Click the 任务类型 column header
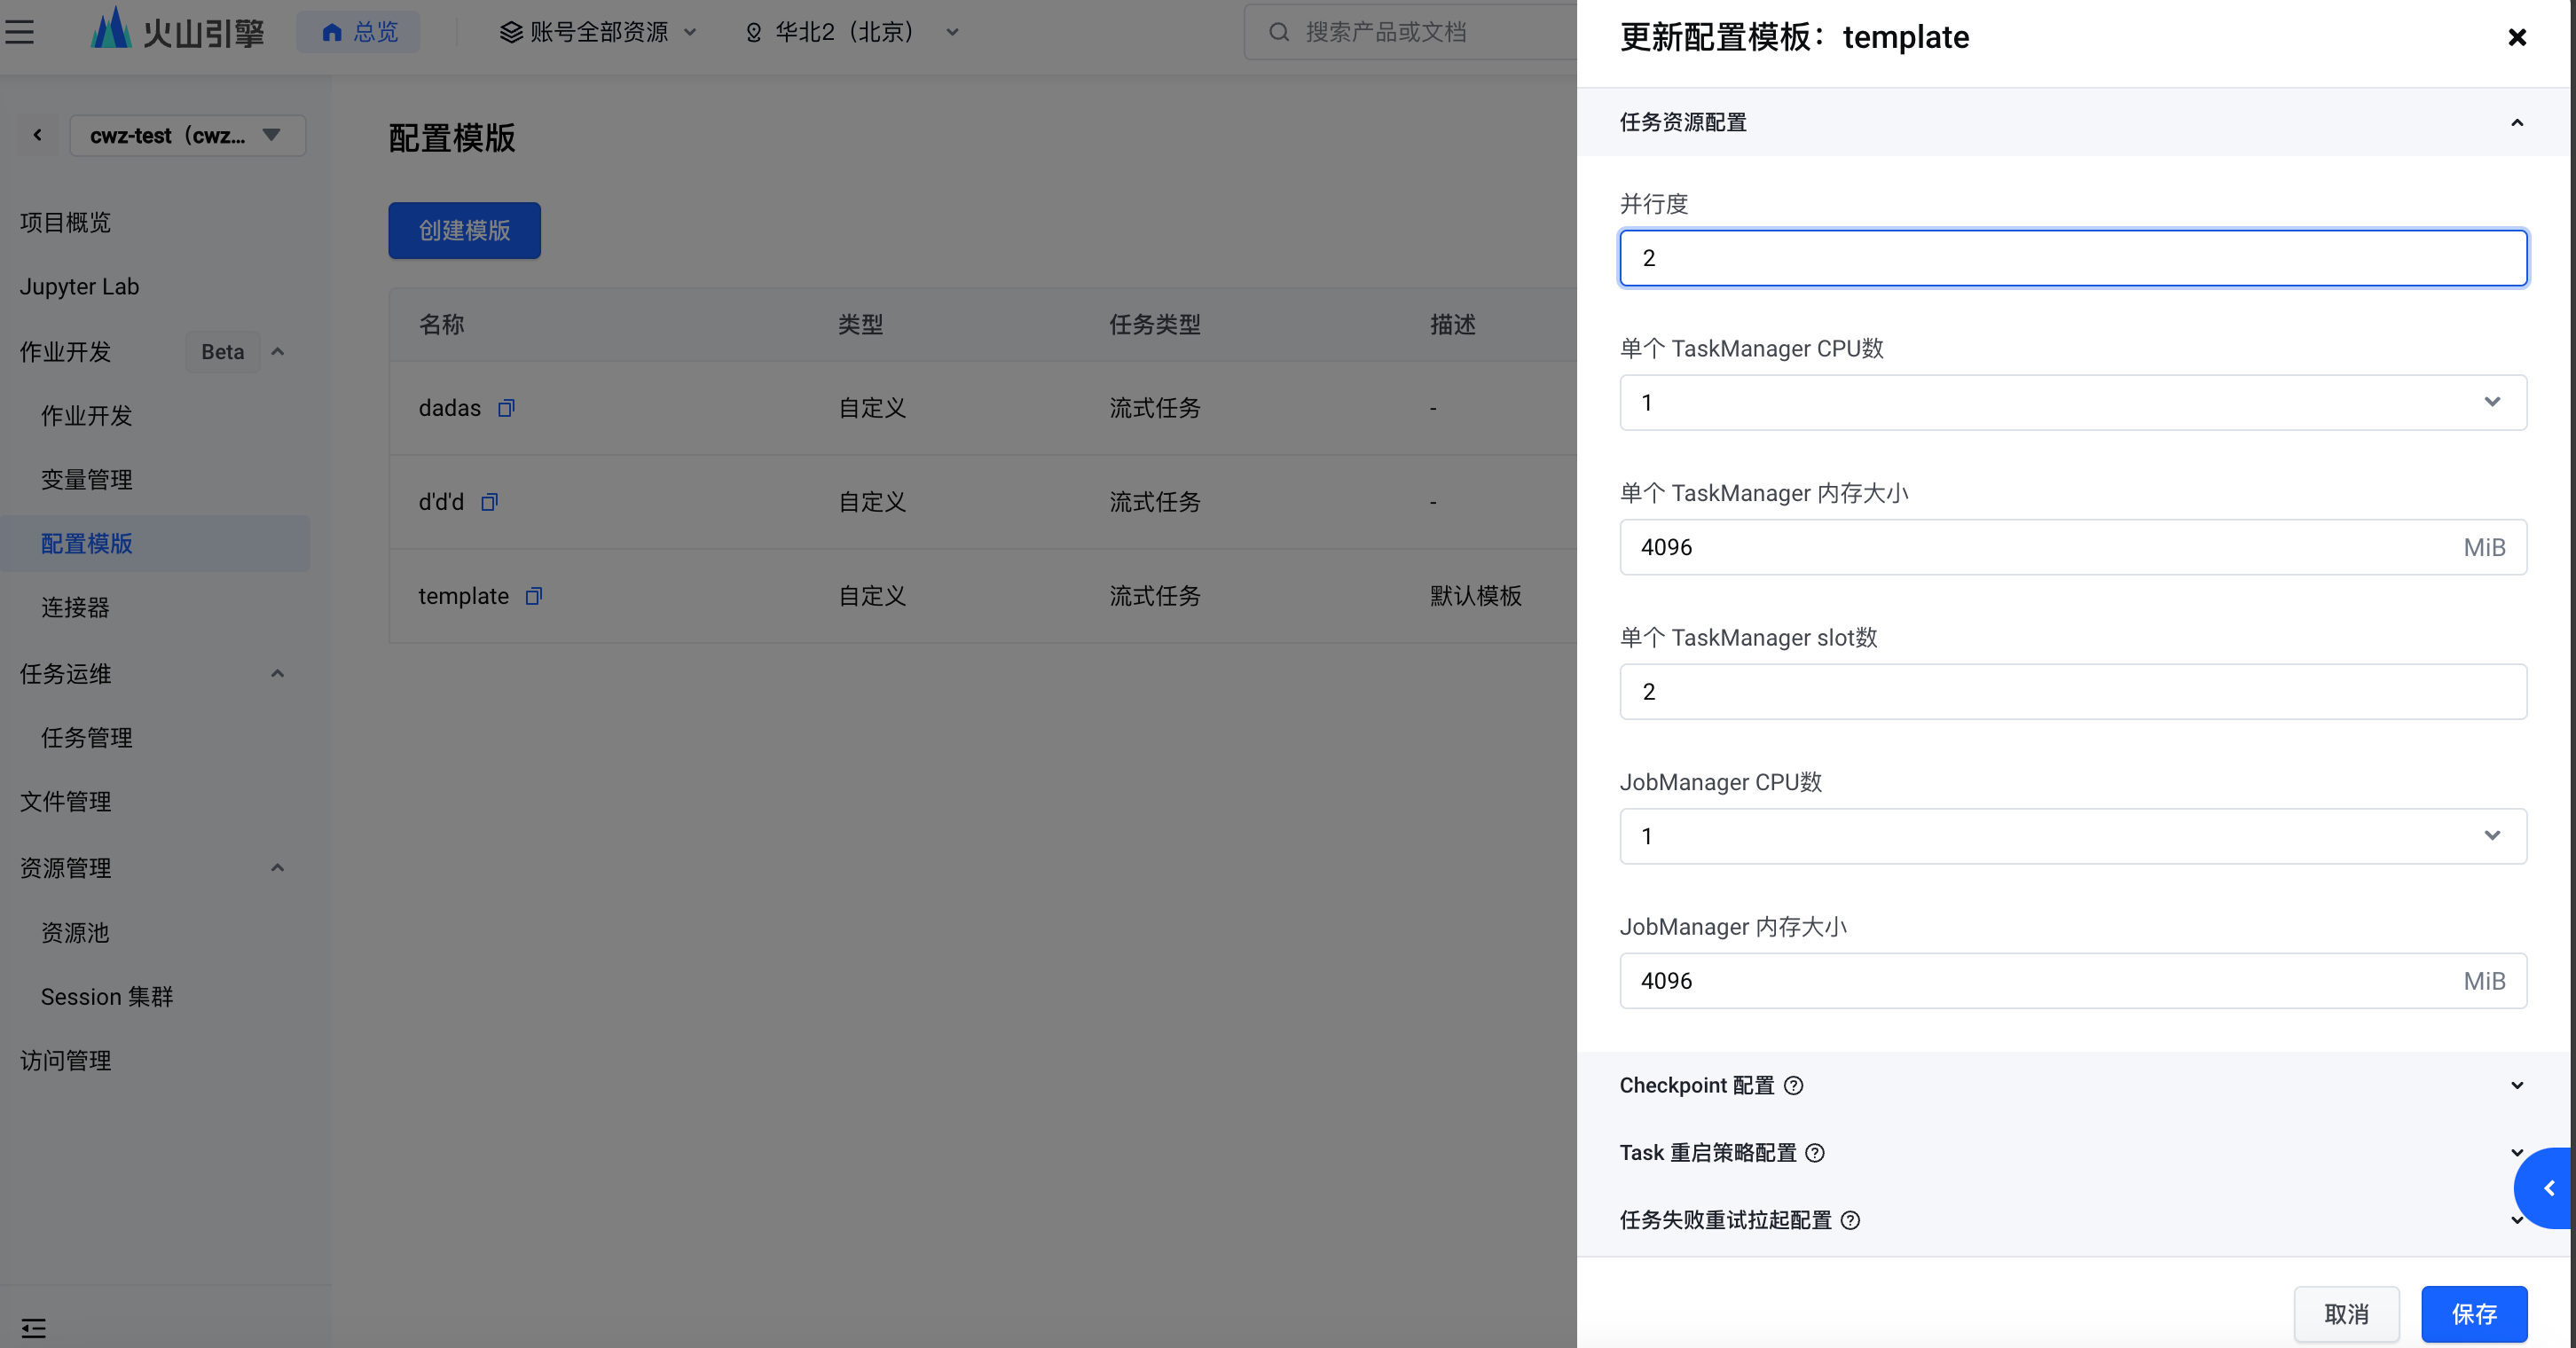 [x=1155, y=324]
